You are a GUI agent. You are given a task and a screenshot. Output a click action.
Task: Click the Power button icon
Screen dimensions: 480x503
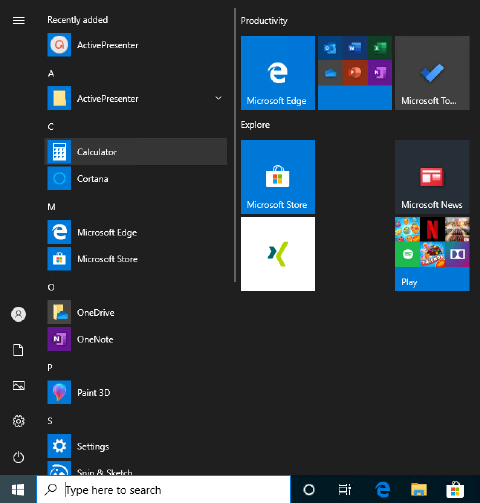[x=19, y=457]
